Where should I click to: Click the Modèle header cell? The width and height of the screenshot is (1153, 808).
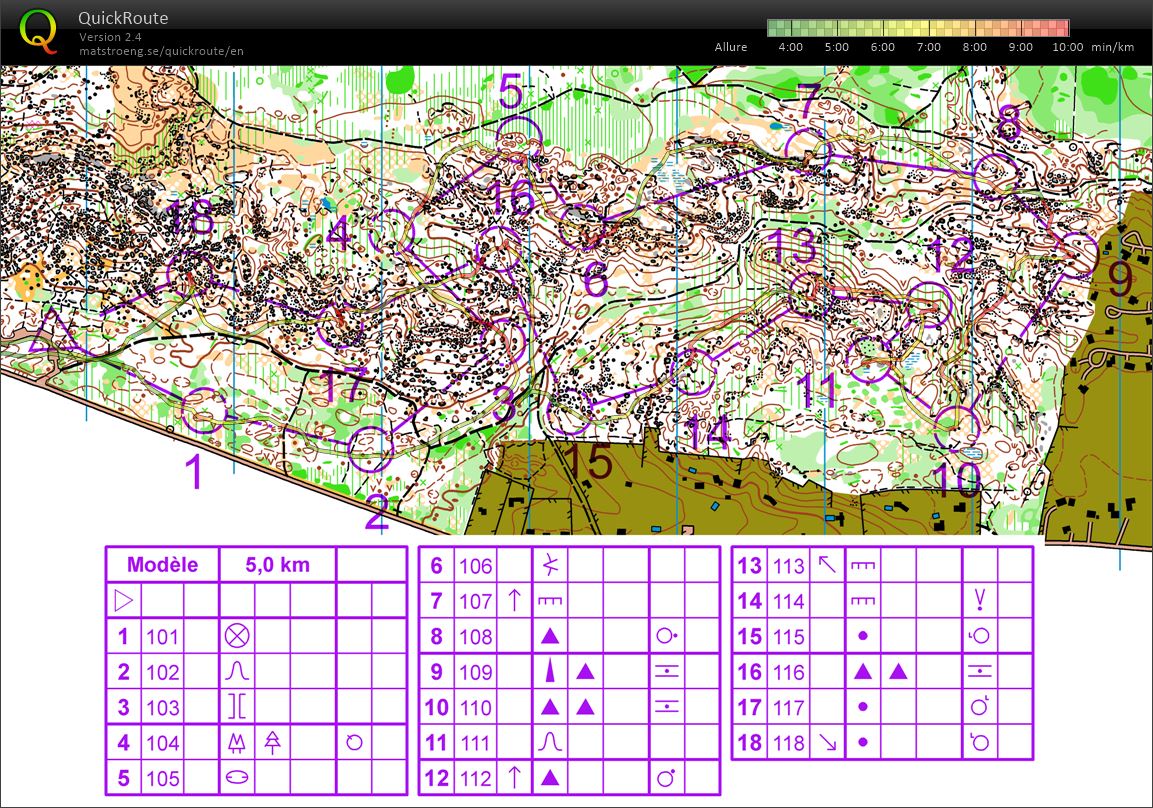(x=162, y=565)
